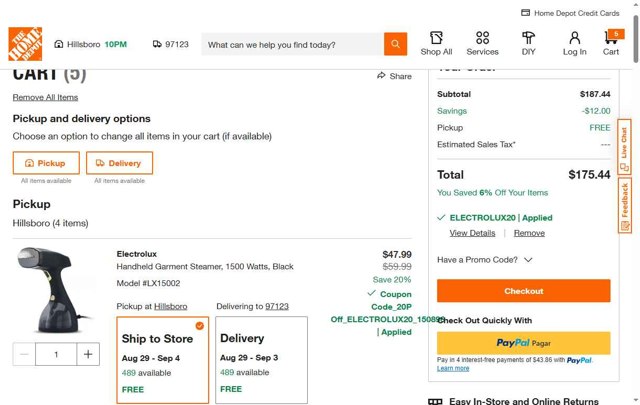This screenshot has height=405, width=640.
Task: Click Easy In-Store and Online Returns
Action: [x=524, y=401]
